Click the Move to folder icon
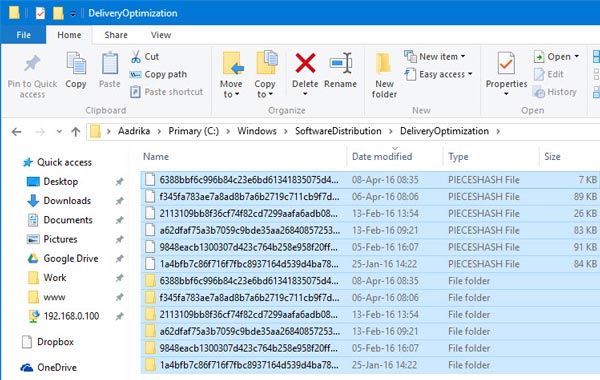 click(x=232, y=63)
